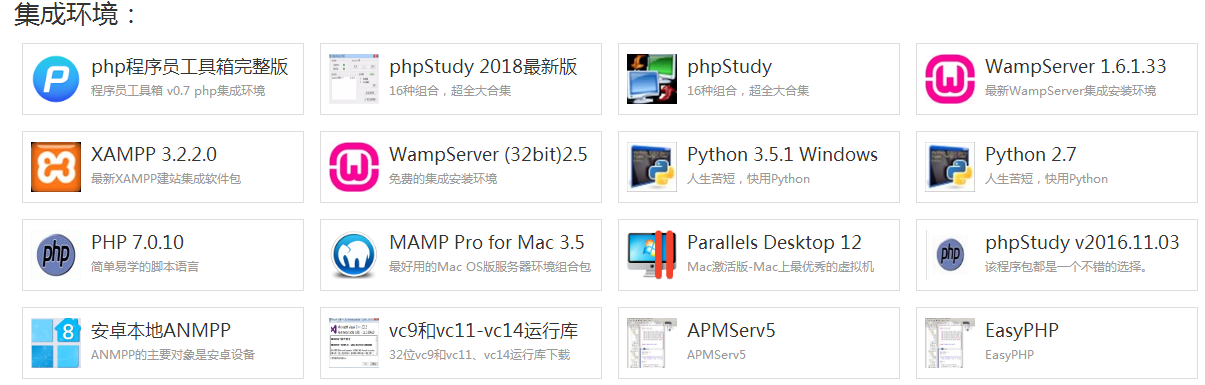
Task: Click the text 程序员工具箱 v0.7 php集成环境
Action: [178, 91]
